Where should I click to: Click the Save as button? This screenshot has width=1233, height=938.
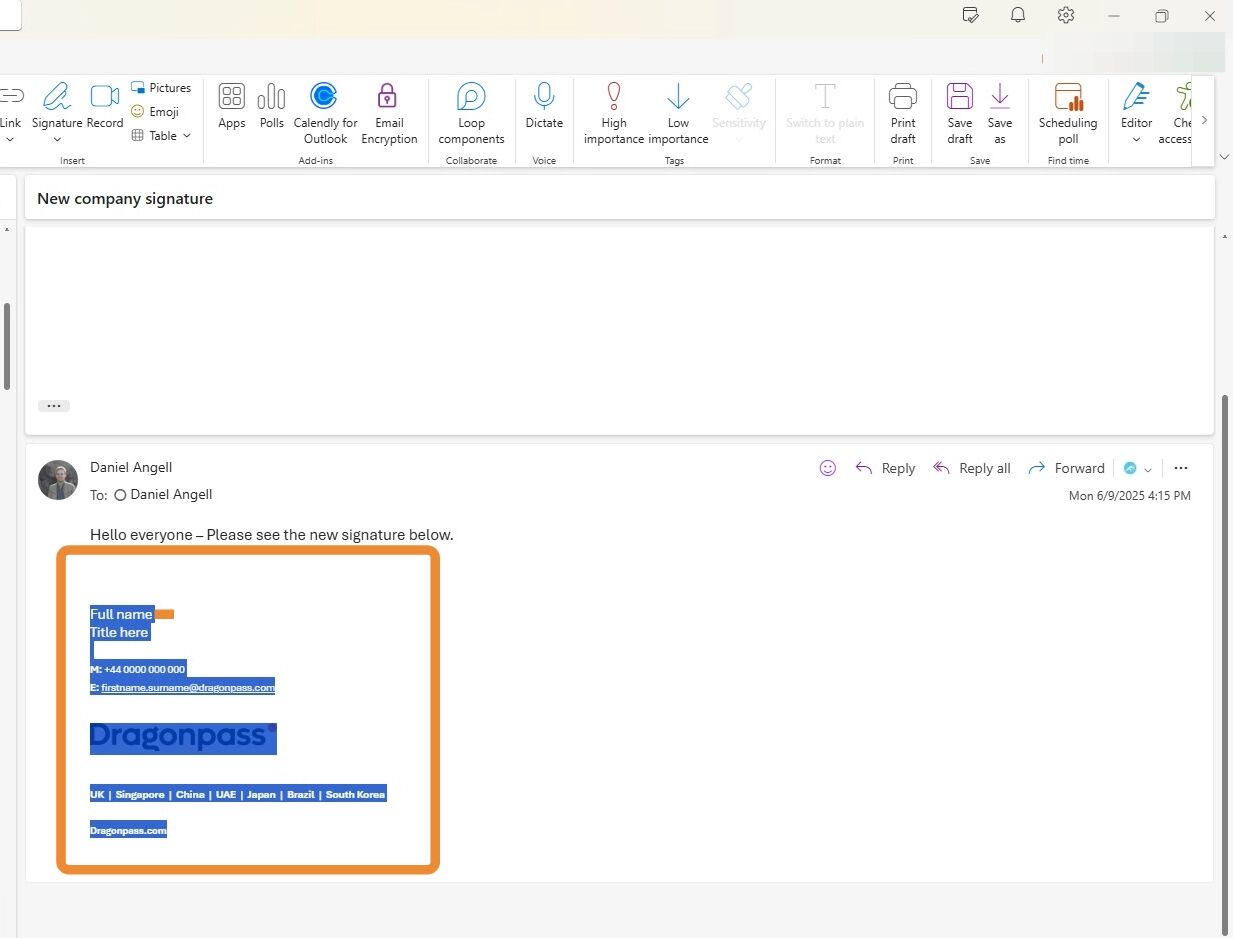tap(1000, 113)
